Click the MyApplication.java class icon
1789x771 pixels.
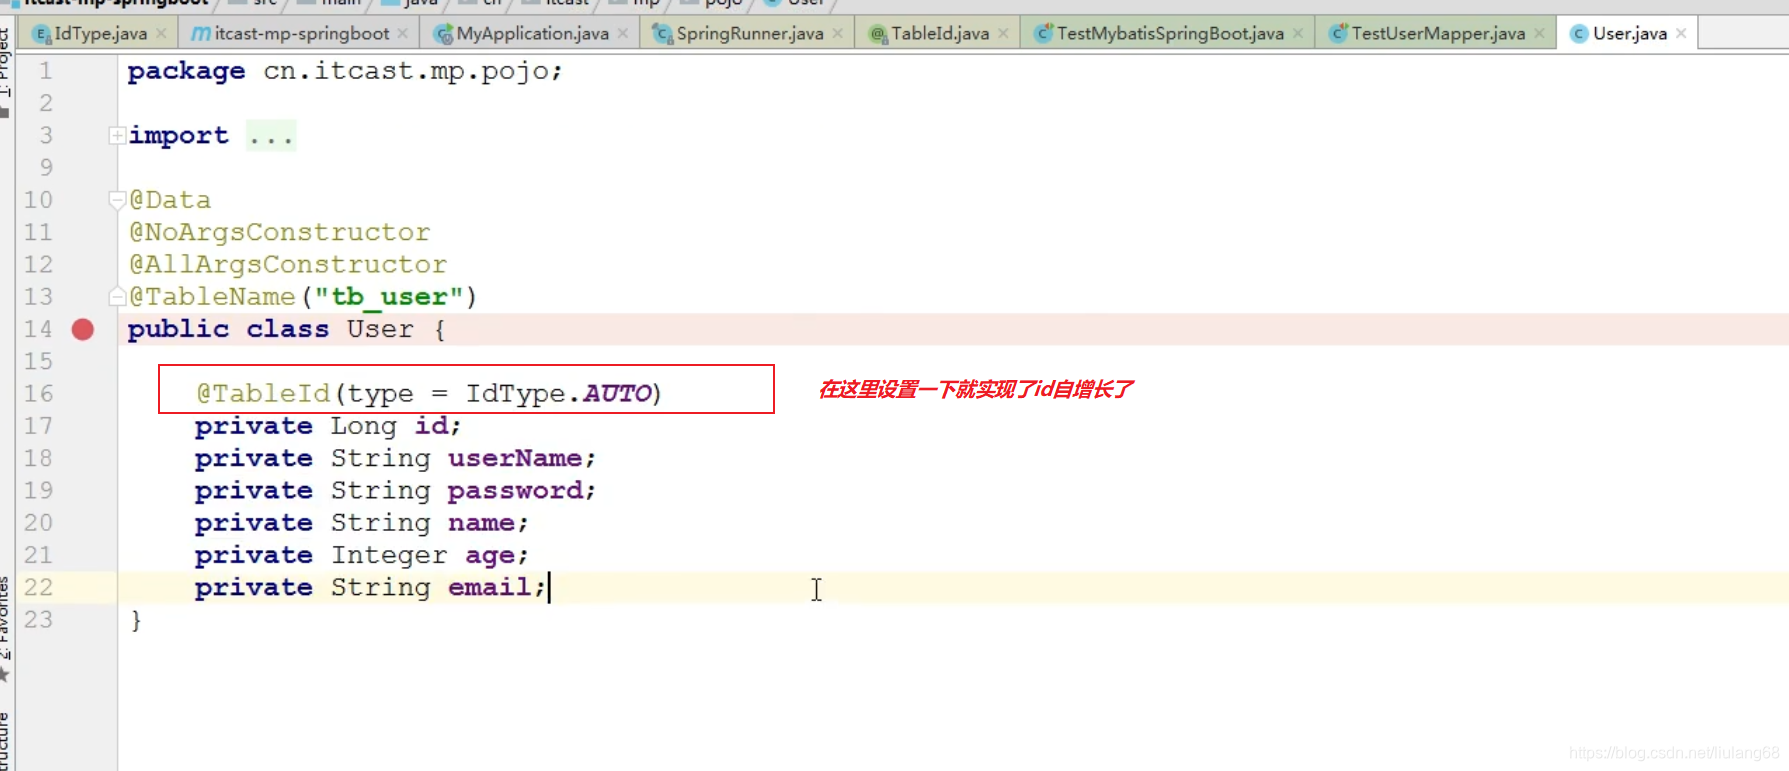point(443,34)
